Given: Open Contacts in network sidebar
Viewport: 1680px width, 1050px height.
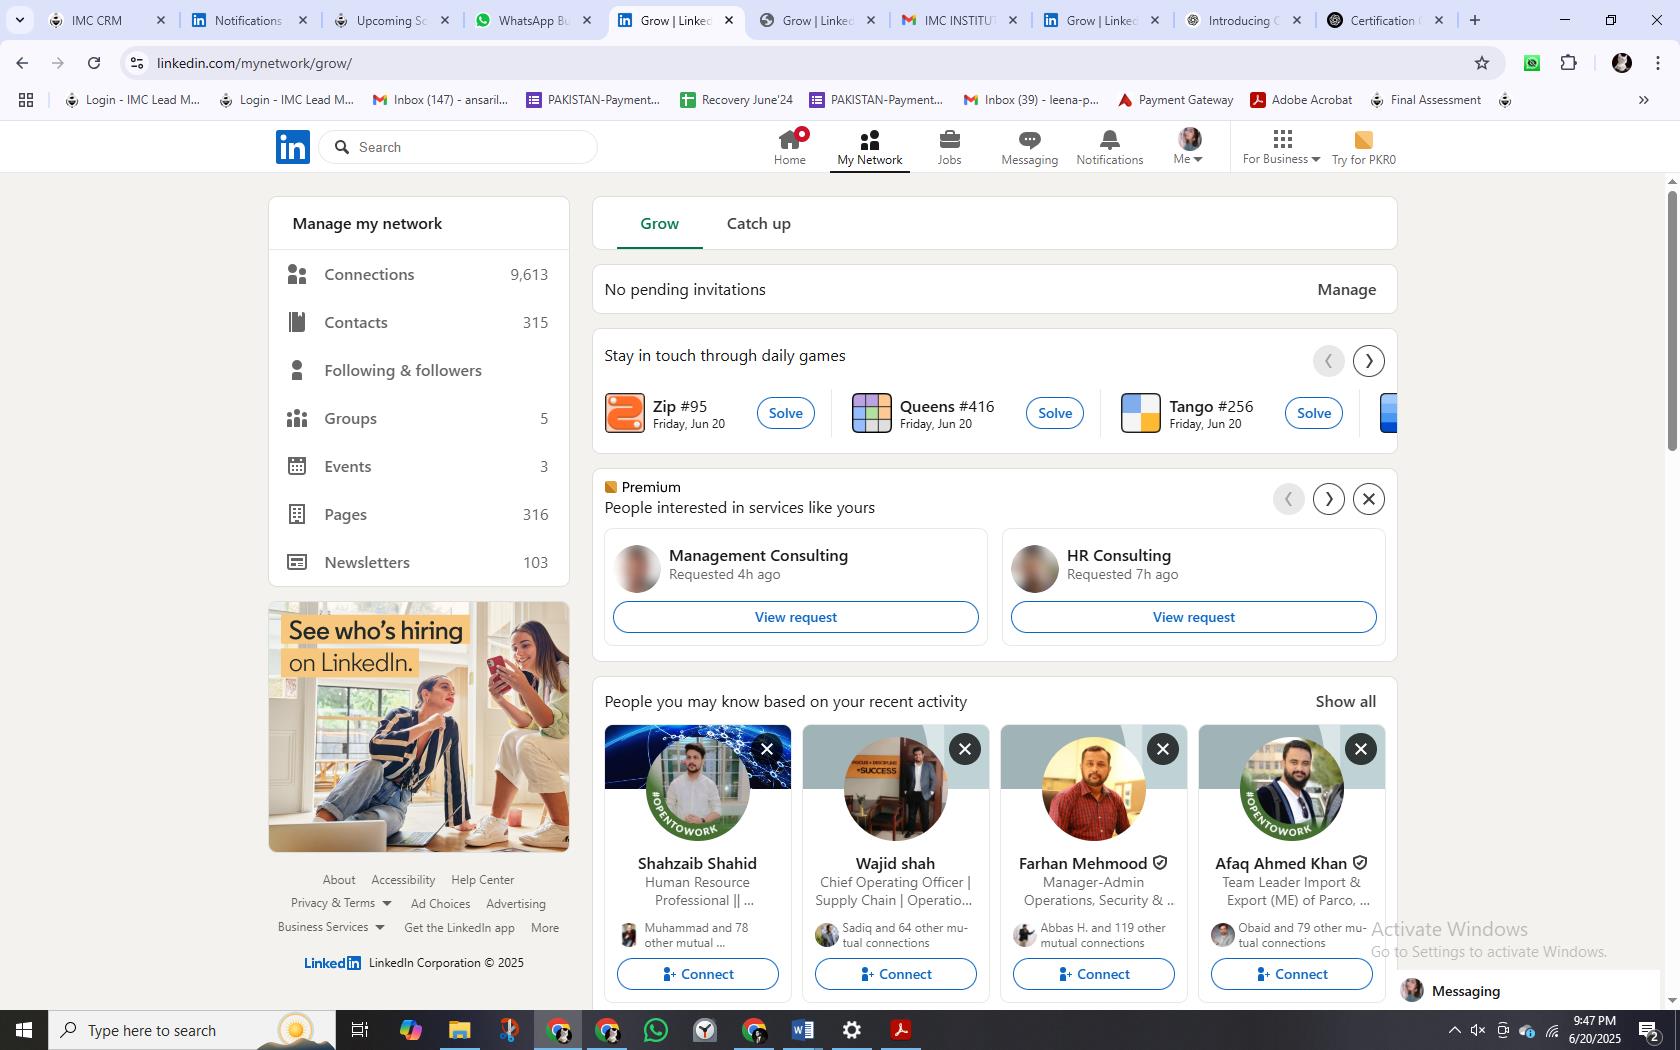Looking at the screenshot, I should pyautogui.click(x=418, y=323).
